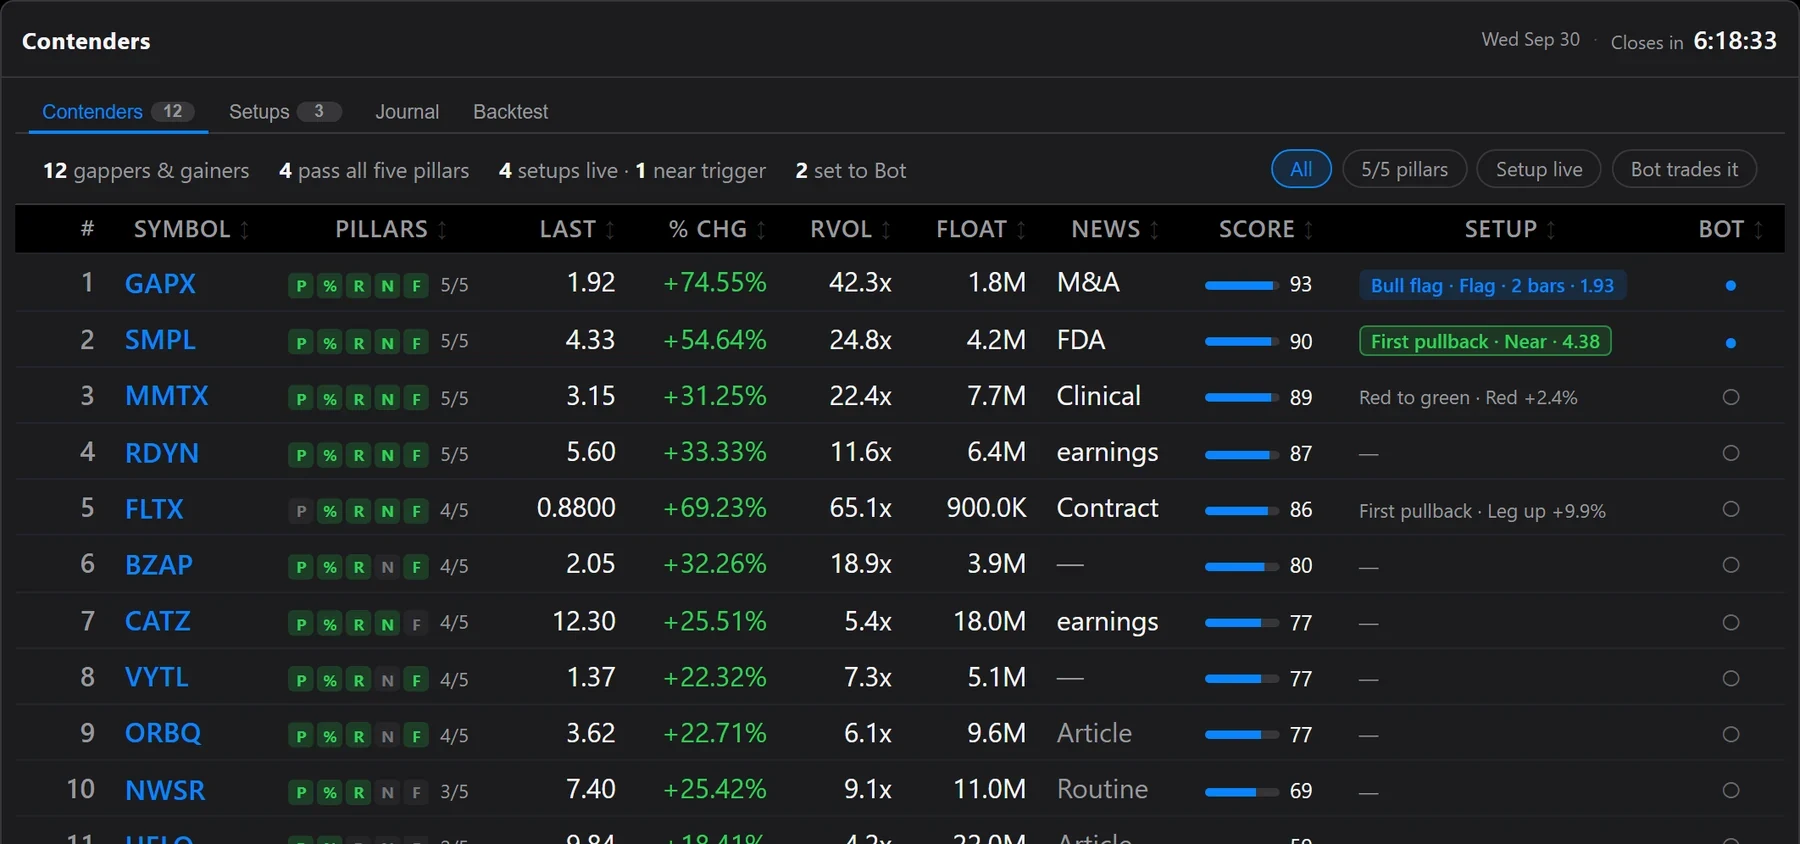The image size is (1800, 844).
Task: Open the Setups tab
Action: tap(285, 112)
